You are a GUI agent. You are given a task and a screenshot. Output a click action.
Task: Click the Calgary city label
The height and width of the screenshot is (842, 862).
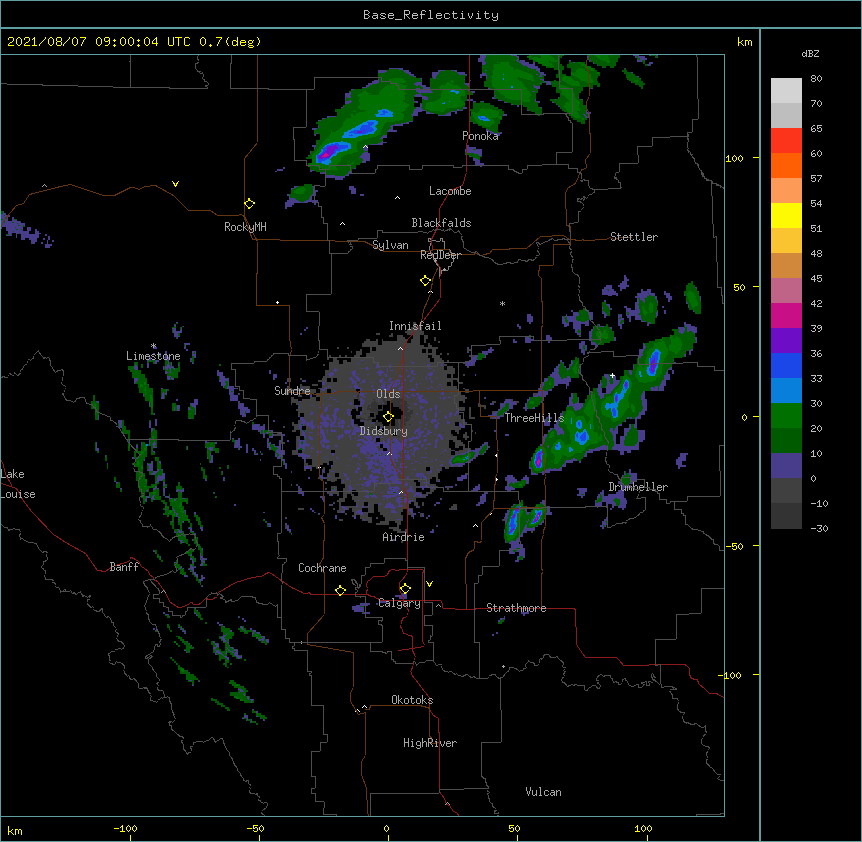click(400, 603)
